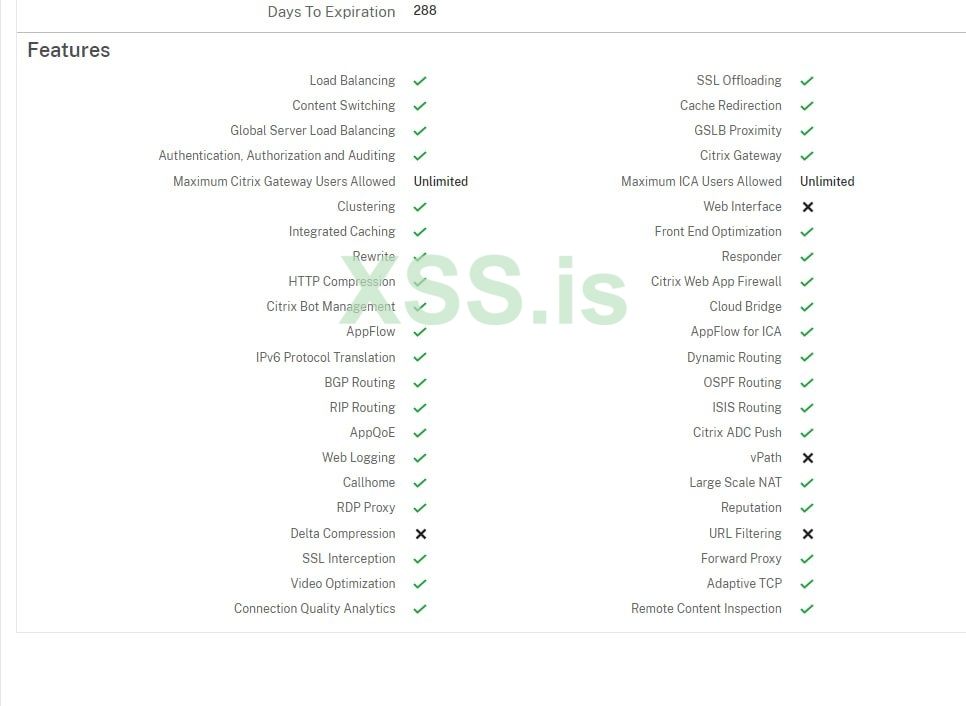The height and width of the screenshot is (706, 966).
Task: Click the Large Scale NAT label
Action: click(735, 483)
